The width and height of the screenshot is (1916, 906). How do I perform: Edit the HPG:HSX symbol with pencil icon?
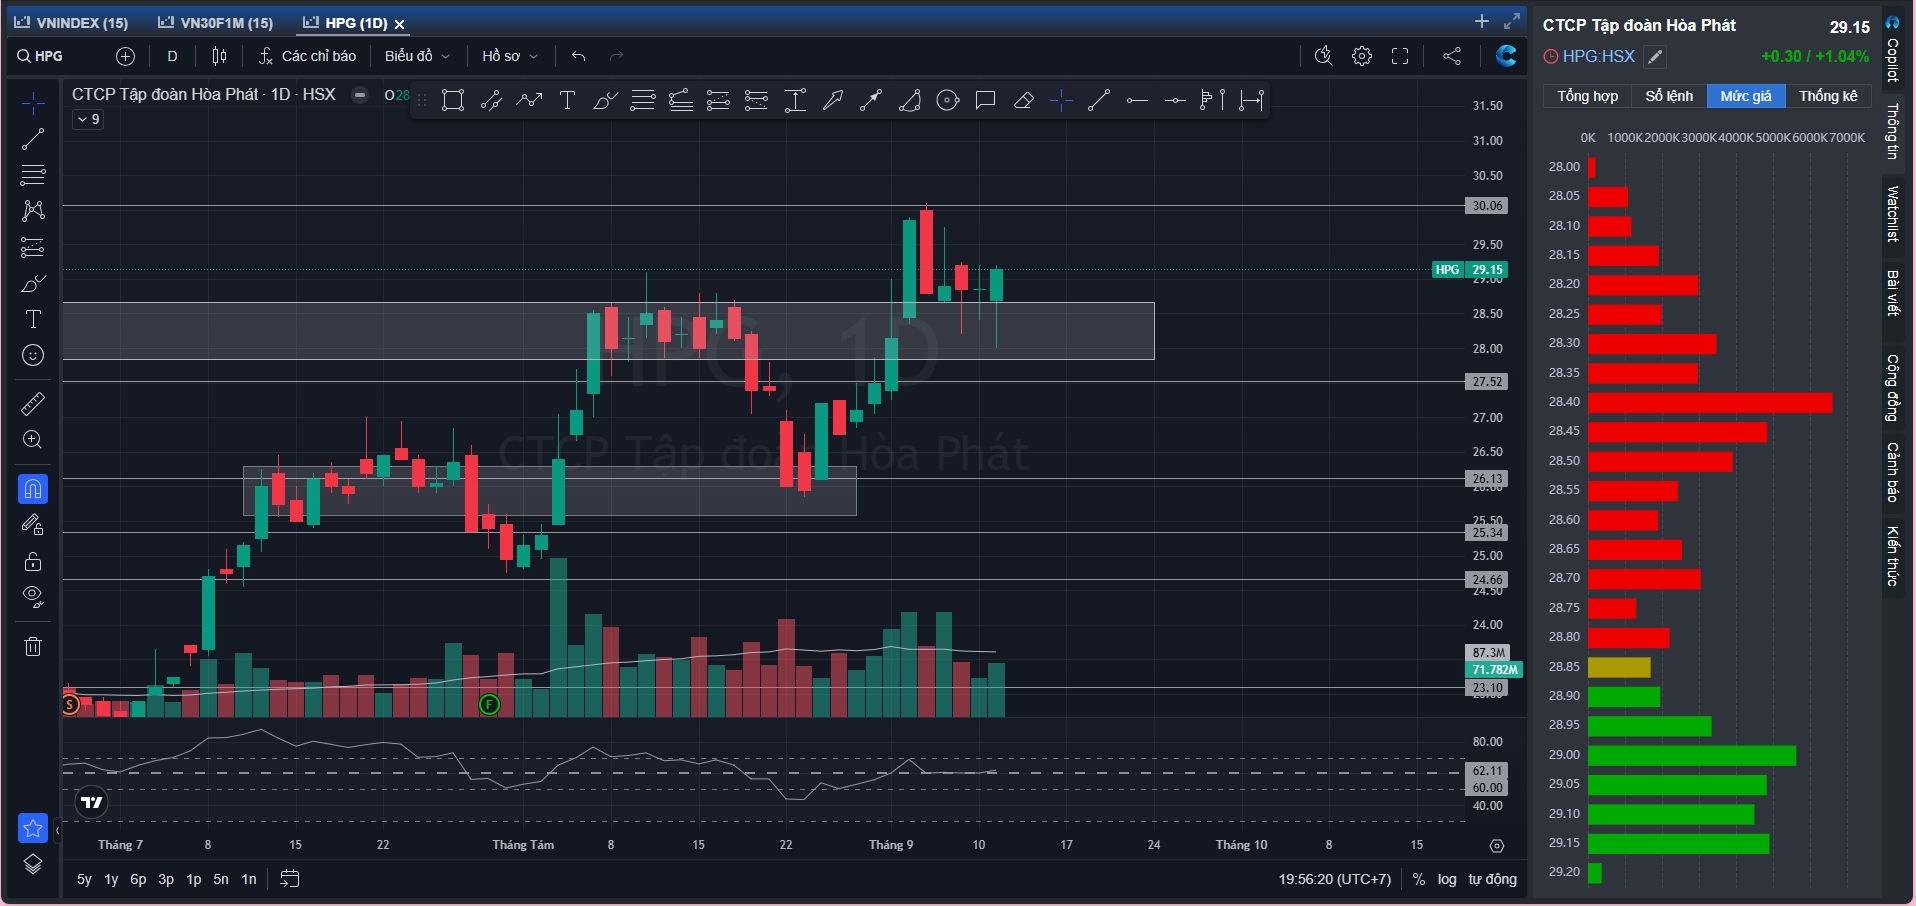1656,57
